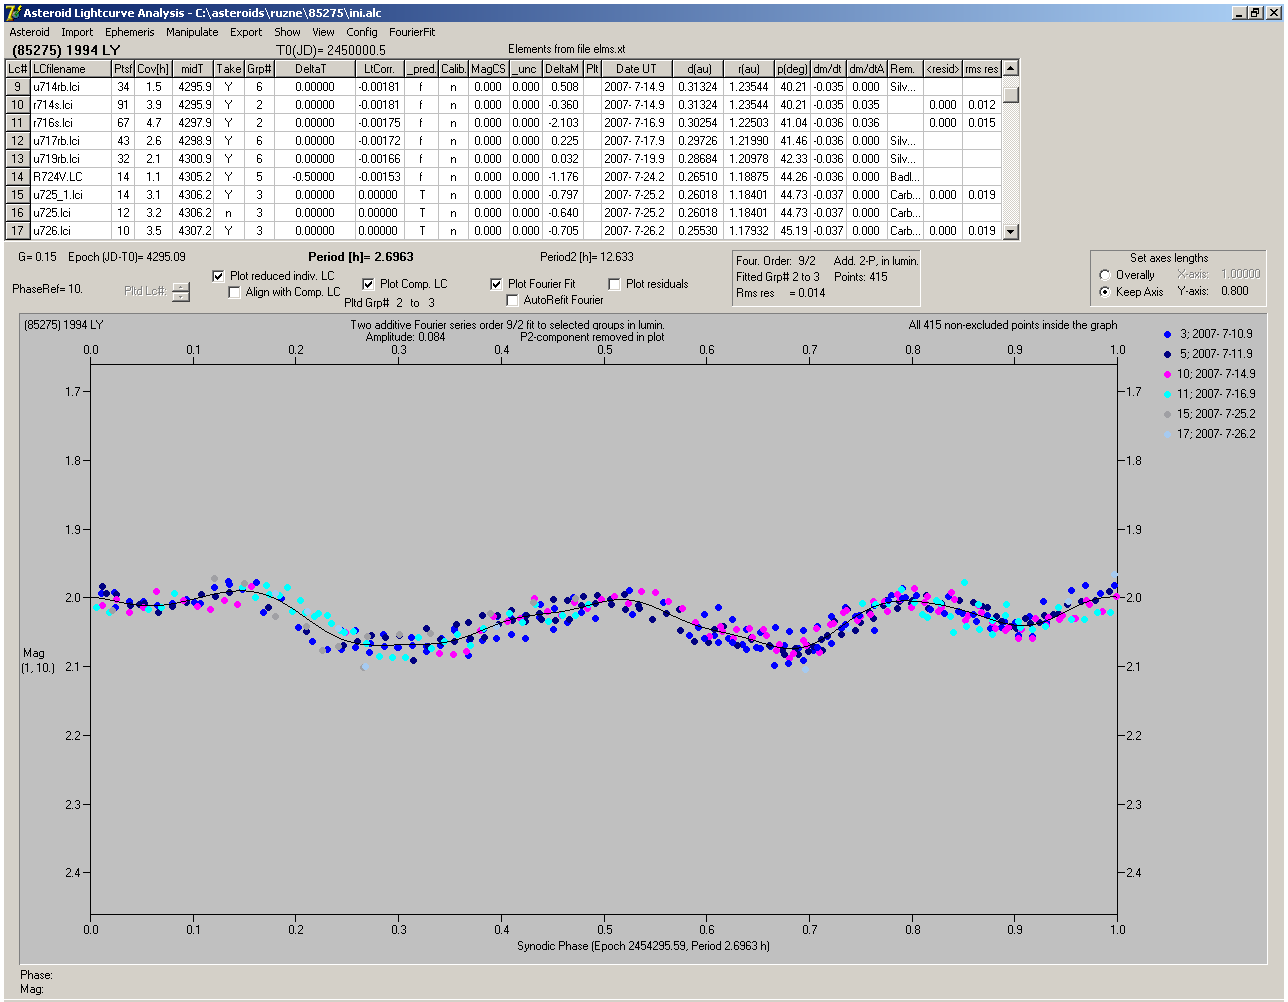1288x1002 pixels.
Task: Click the X-axis length value 1.00000
Action: pyautogui.click(x=1240, y=274)
